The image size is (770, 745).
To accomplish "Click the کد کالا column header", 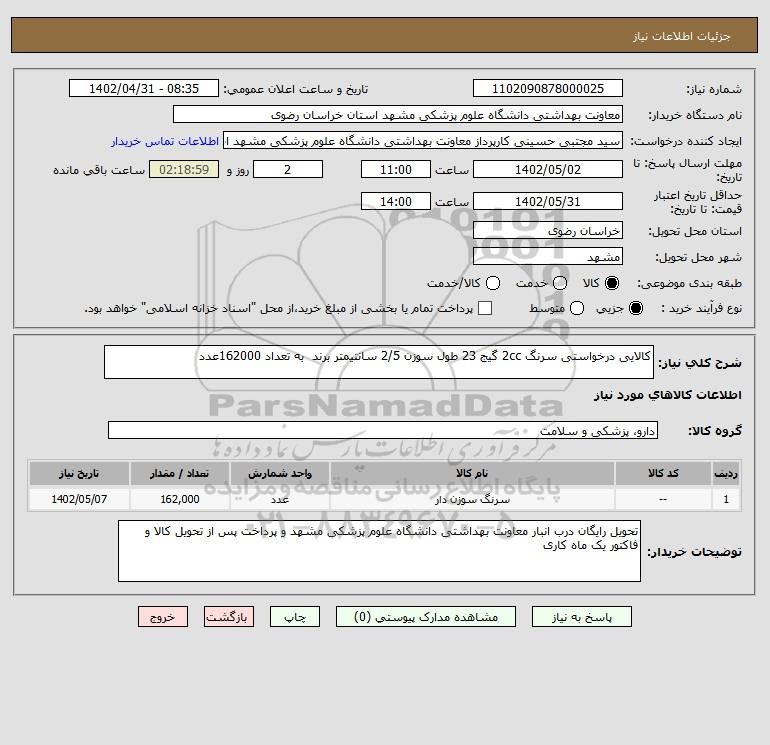I will point(663,473).
